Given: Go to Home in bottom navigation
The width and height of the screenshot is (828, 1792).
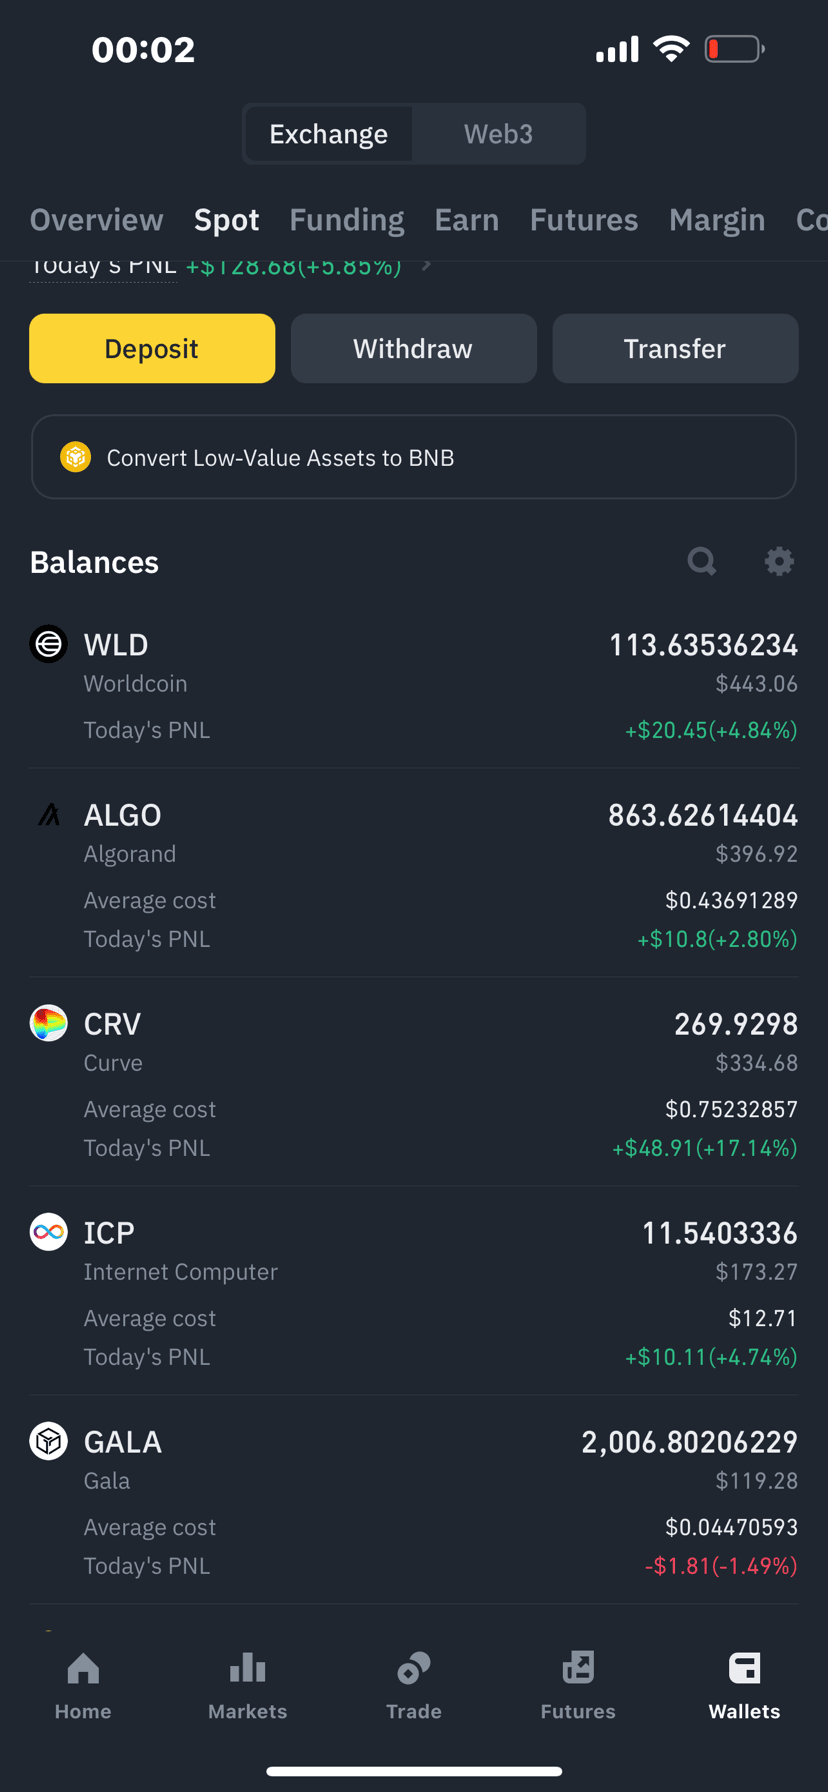Looking at the screenshot, I should [x=83, y=1686].
